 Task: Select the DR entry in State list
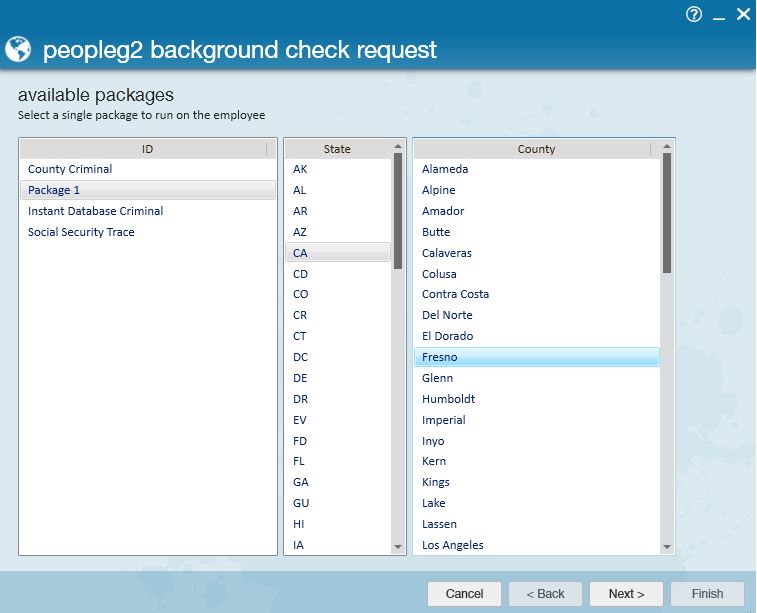point(337,399)
